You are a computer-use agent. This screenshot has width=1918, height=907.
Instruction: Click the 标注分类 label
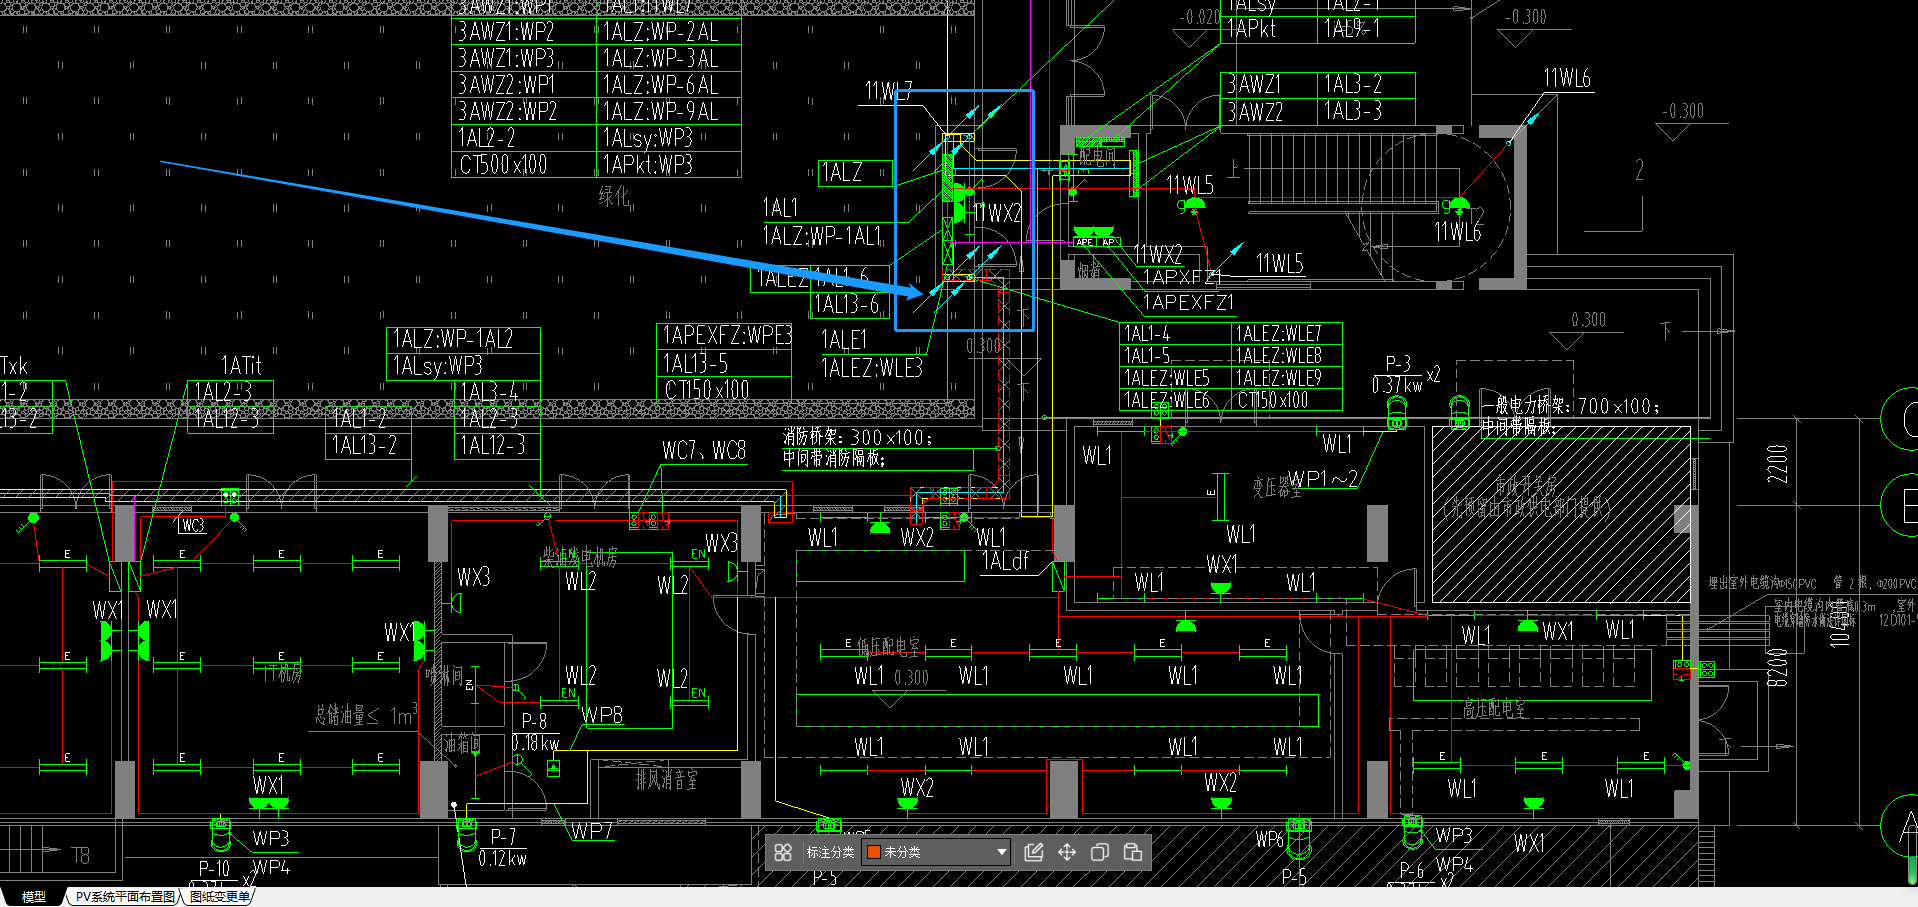(x=830, y=852)
